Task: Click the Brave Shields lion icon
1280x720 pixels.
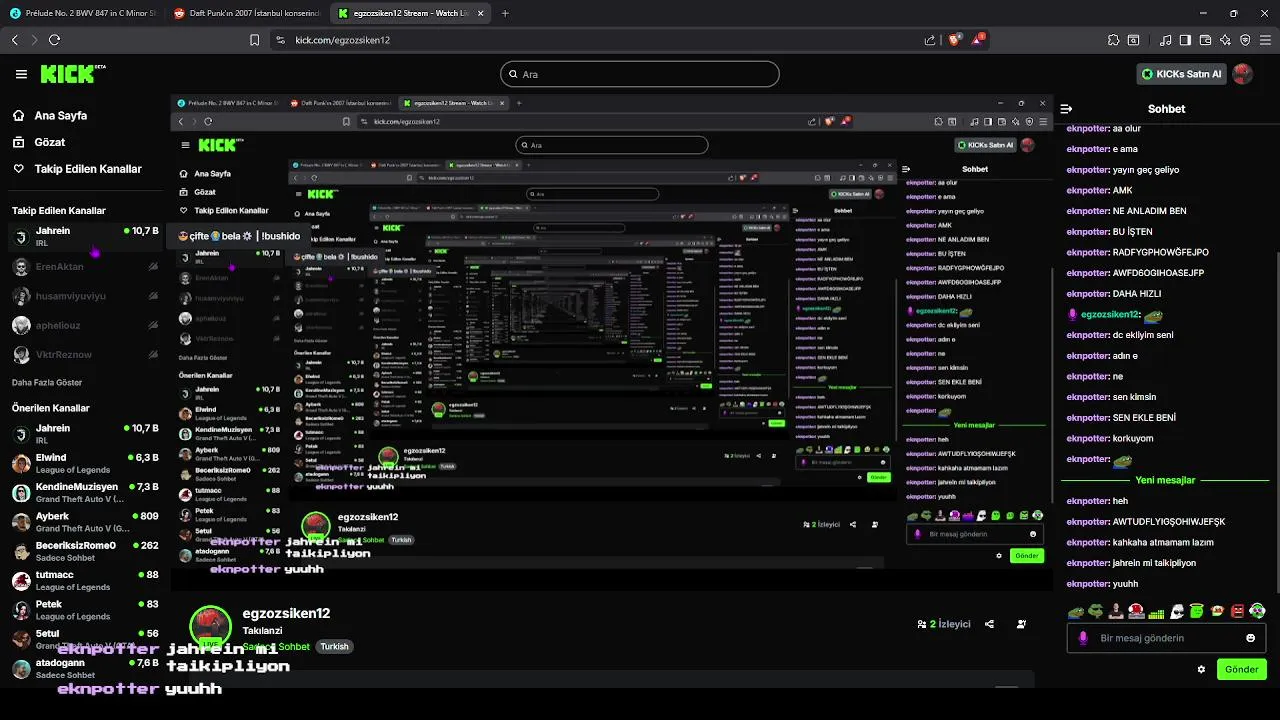Action: 955,40
